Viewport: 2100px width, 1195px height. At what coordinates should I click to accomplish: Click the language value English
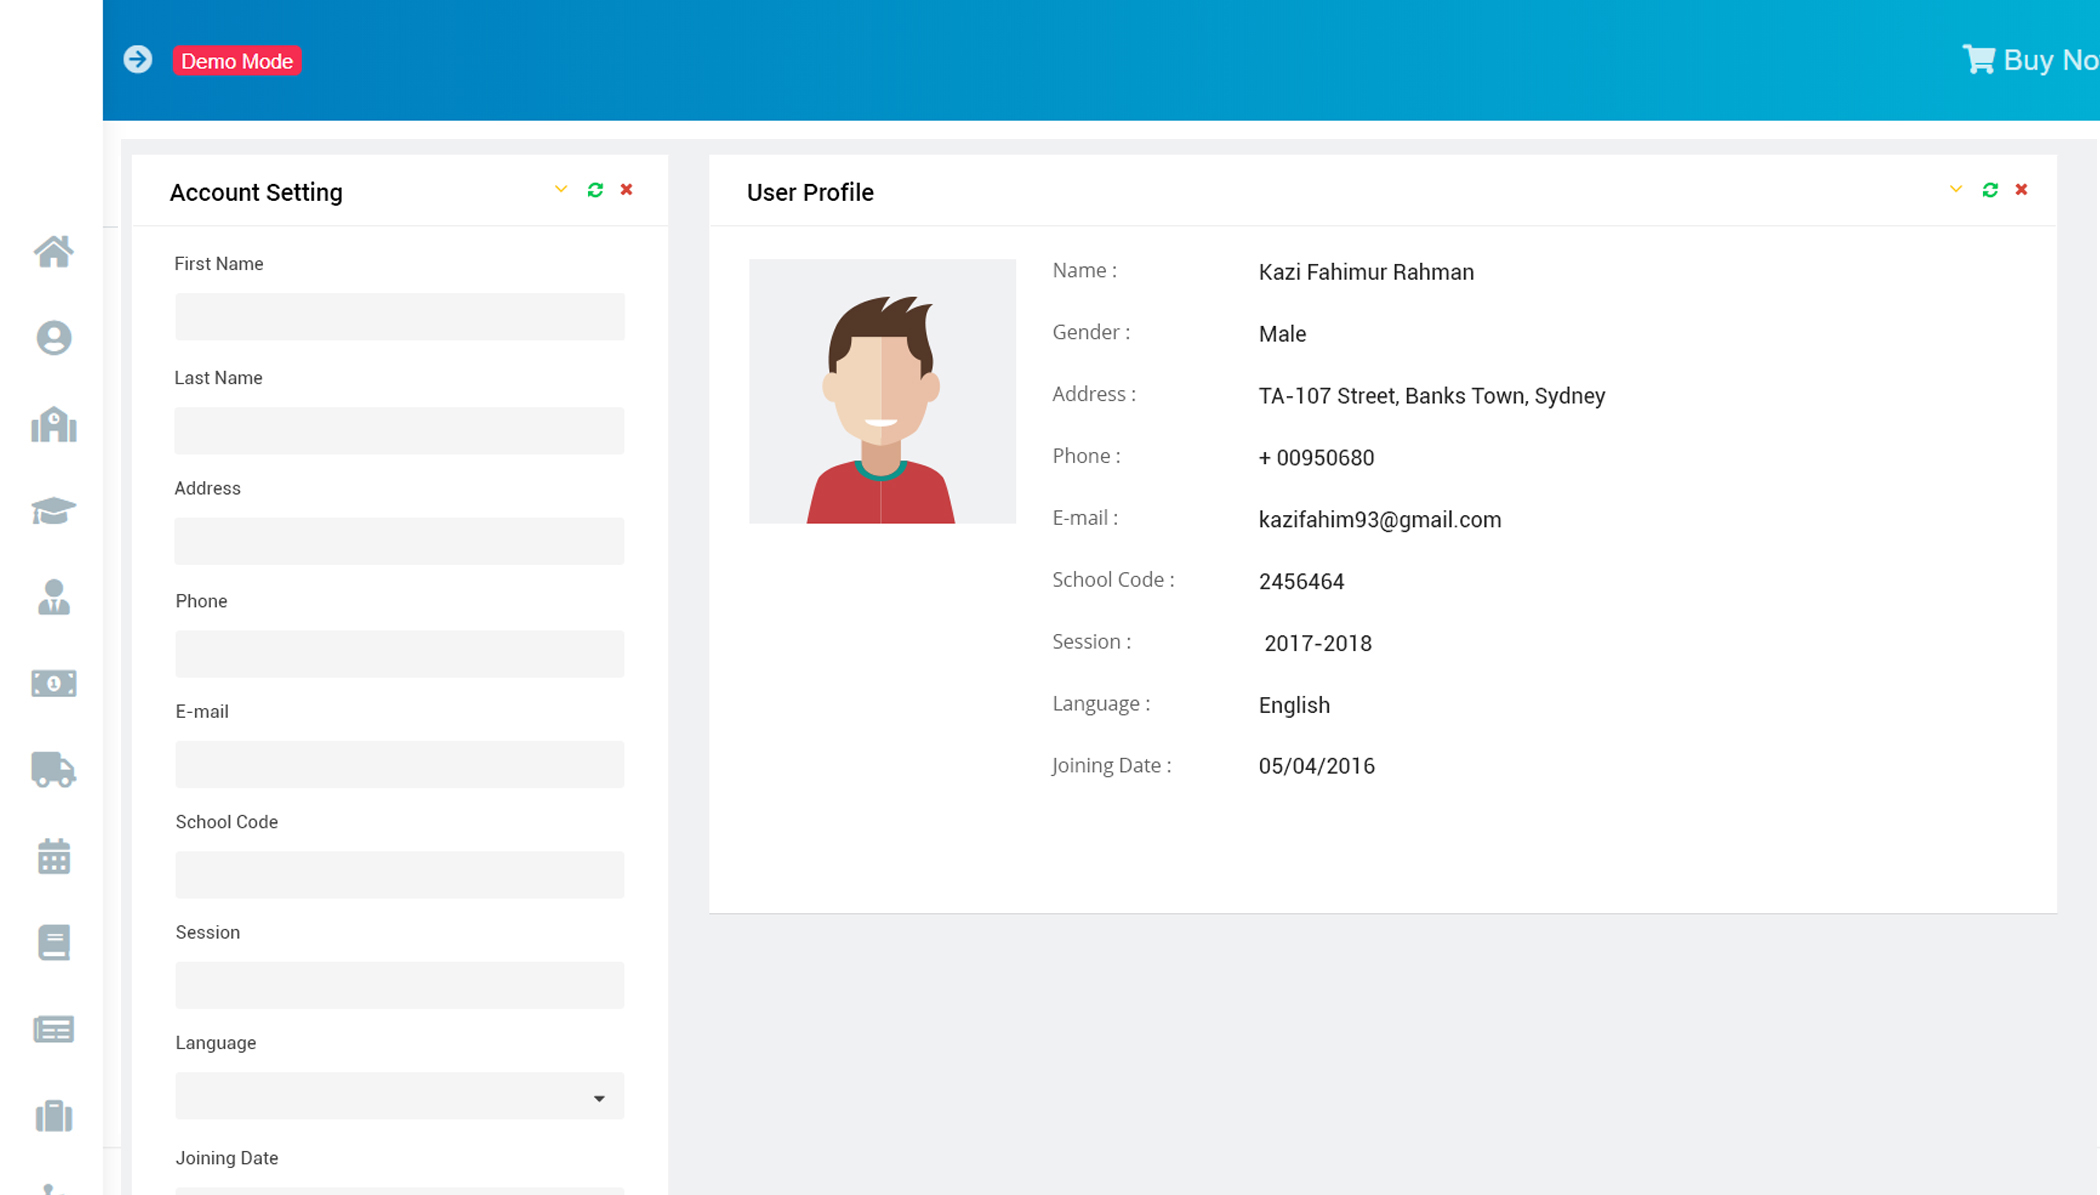pyautogui.click(x=1294, y=706)
